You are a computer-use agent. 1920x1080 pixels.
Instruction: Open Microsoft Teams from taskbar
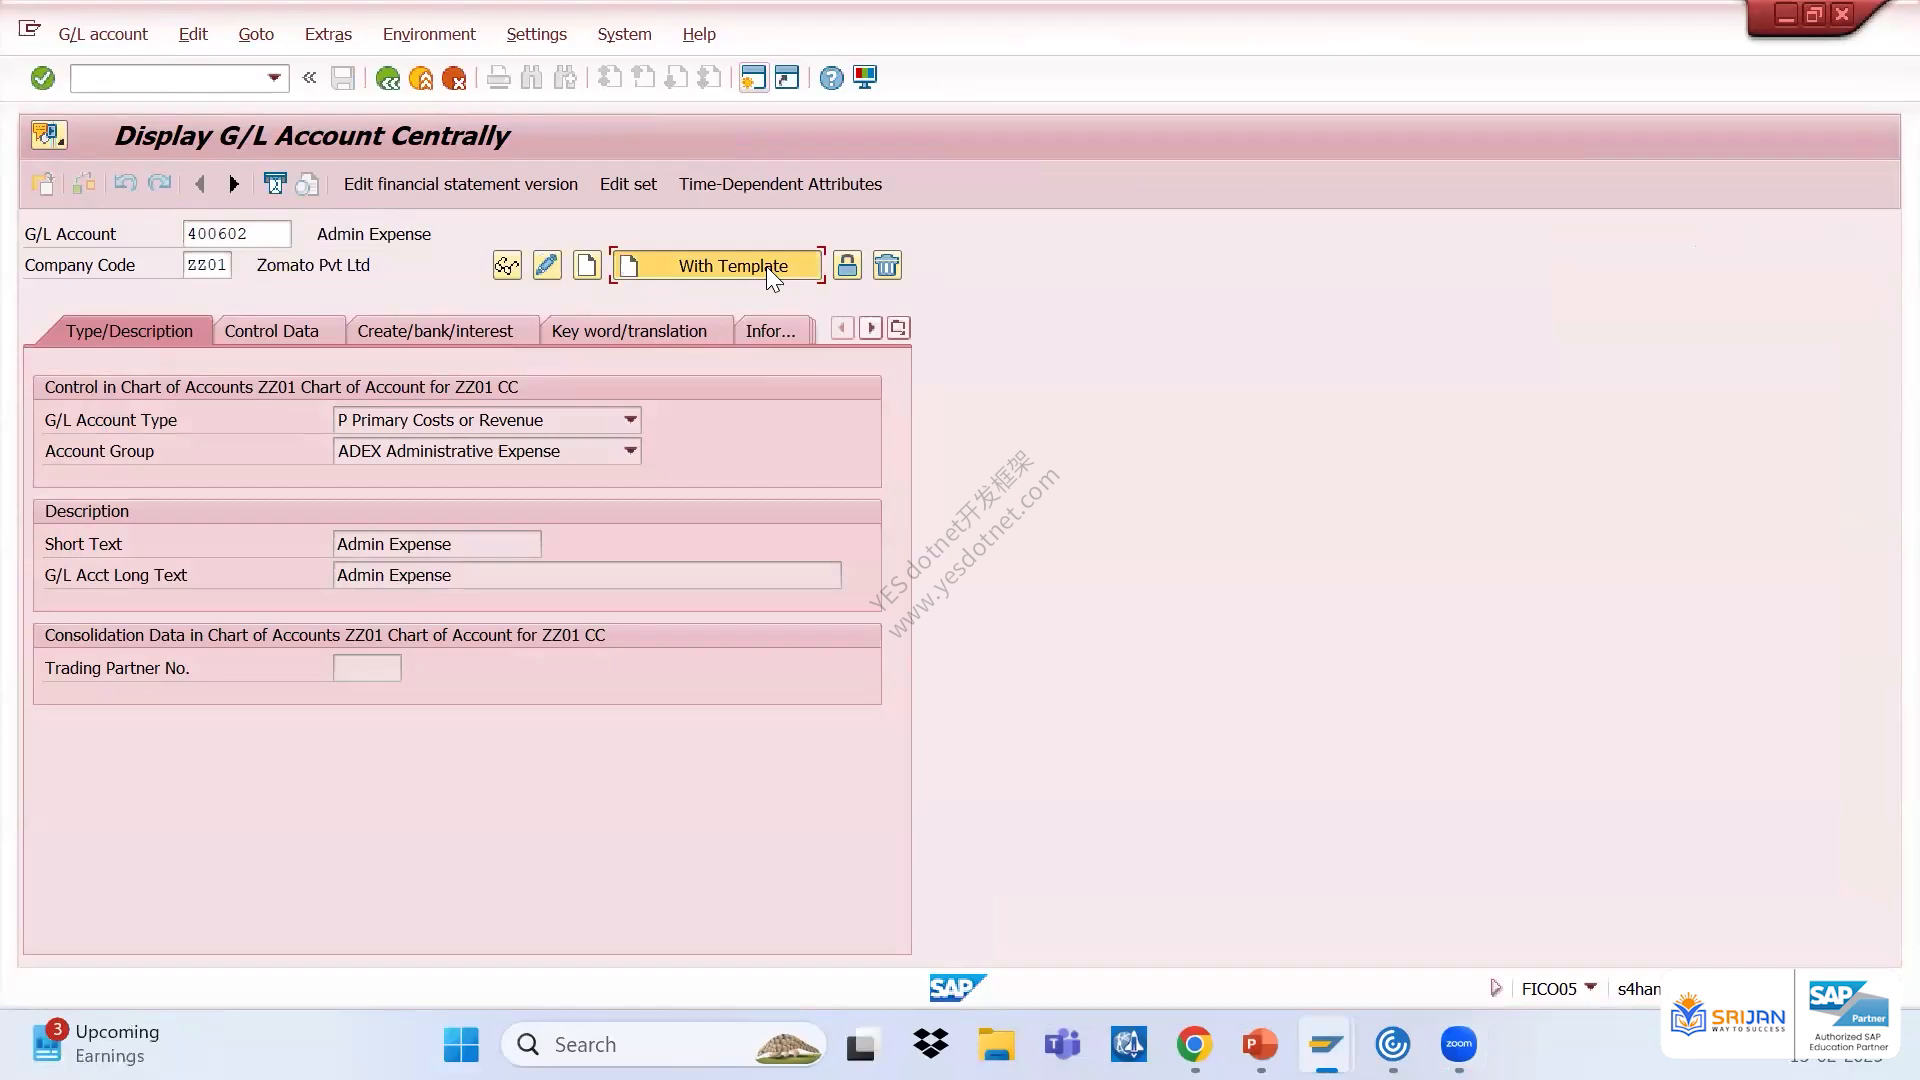click(x=1062, y=1045)
